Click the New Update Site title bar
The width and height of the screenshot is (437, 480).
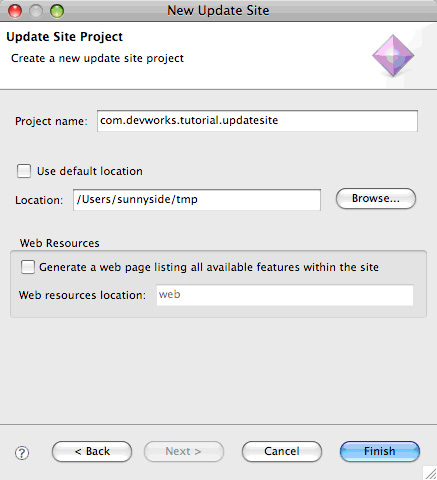[218, 11]
